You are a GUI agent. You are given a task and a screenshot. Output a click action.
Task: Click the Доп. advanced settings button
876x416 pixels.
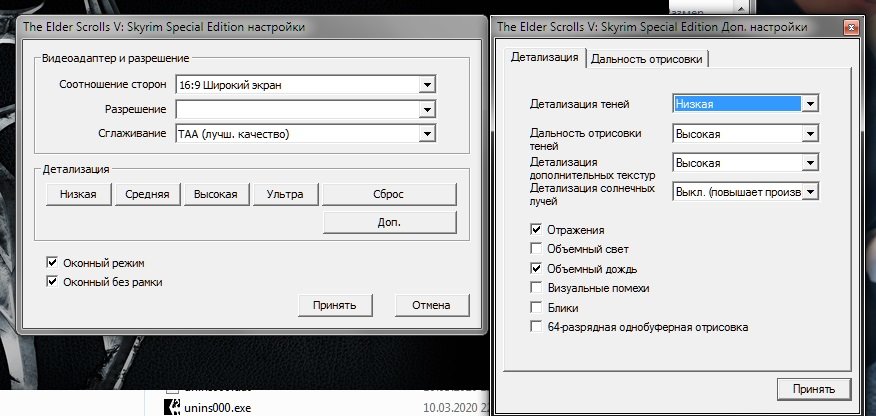[x=390, y=222]
